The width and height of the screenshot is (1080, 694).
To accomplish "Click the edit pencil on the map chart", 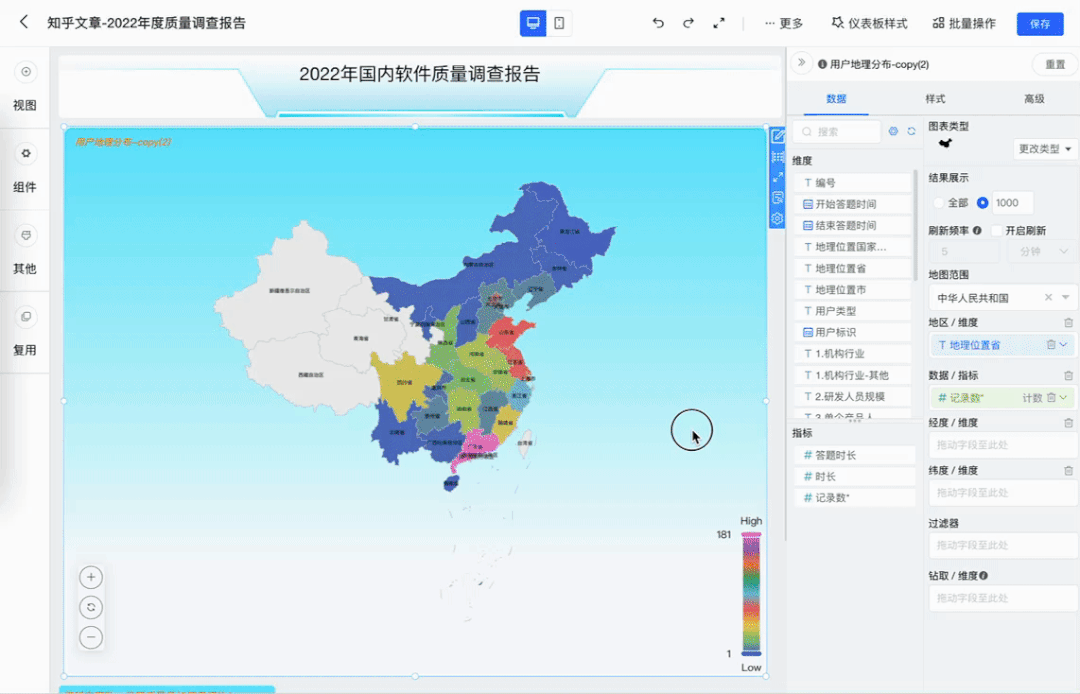I will [x=777, y=135].
